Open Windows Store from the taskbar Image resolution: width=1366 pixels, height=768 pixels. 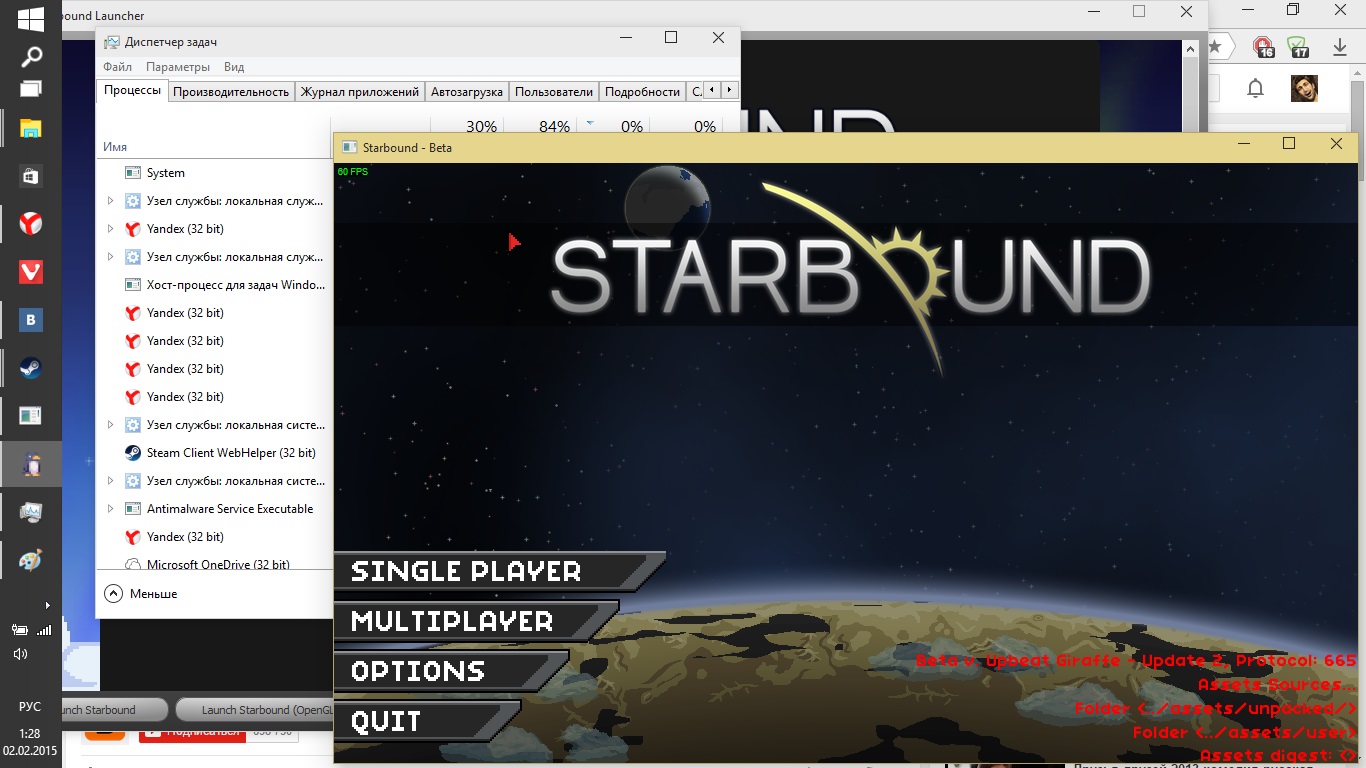pyautogui.click(x=30, y=176)
